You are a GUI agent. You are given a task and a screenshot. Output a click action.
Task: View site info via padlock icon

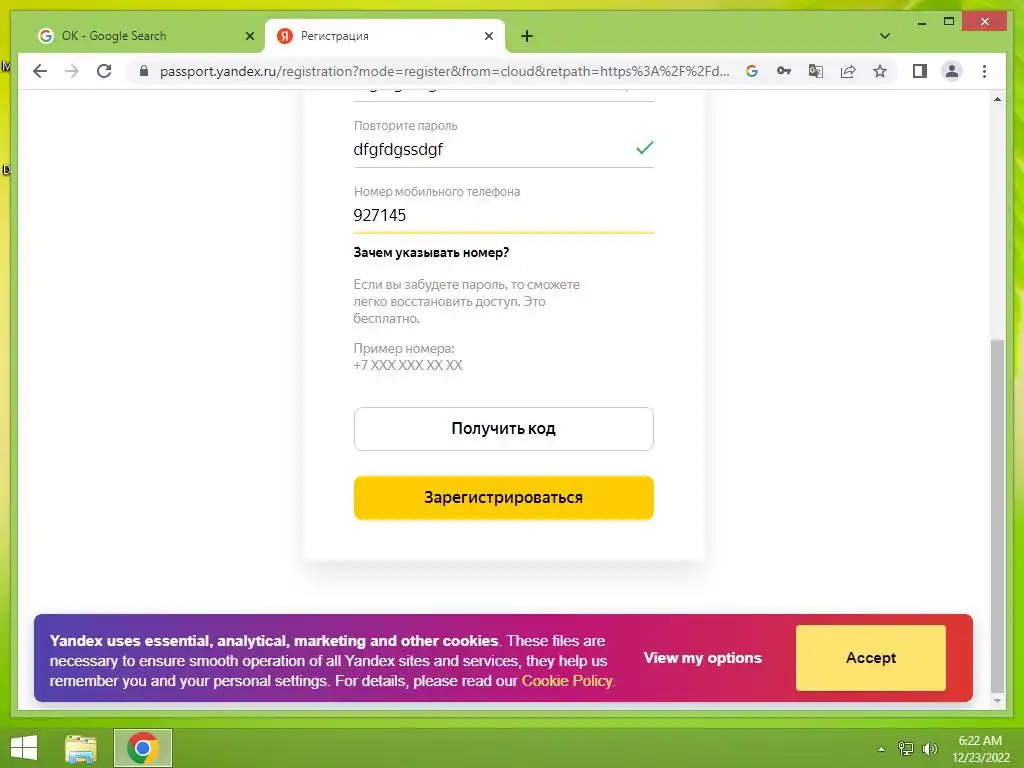[x=144, y=71]
